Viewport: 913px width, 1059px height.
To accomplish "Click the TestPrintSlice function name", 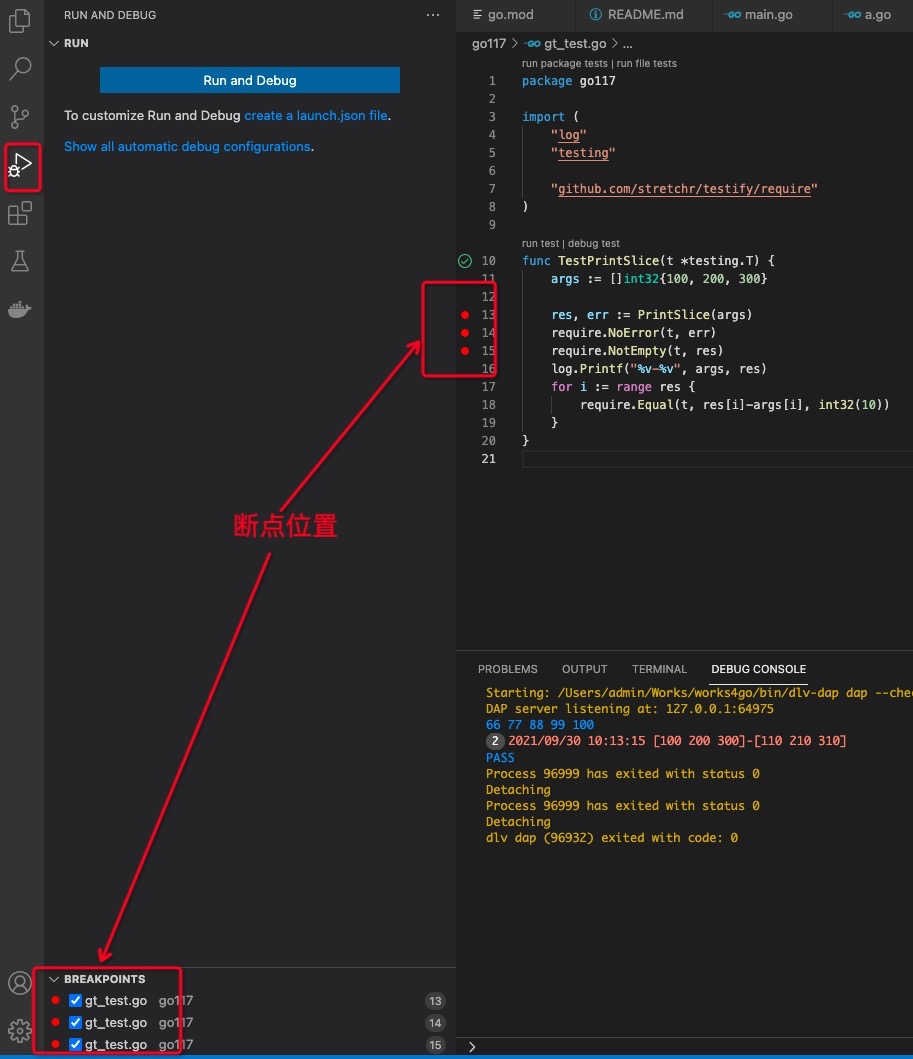I will click(608, 261).
